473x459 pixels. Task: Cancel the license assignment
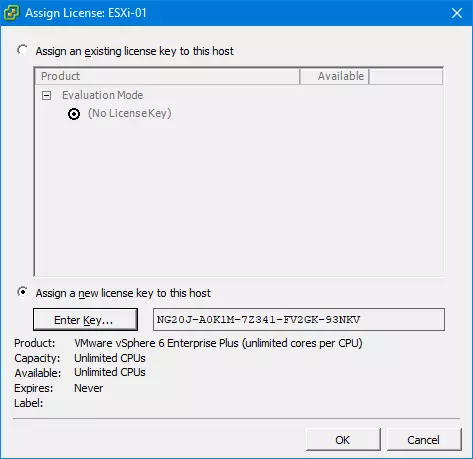coord(424,440)
